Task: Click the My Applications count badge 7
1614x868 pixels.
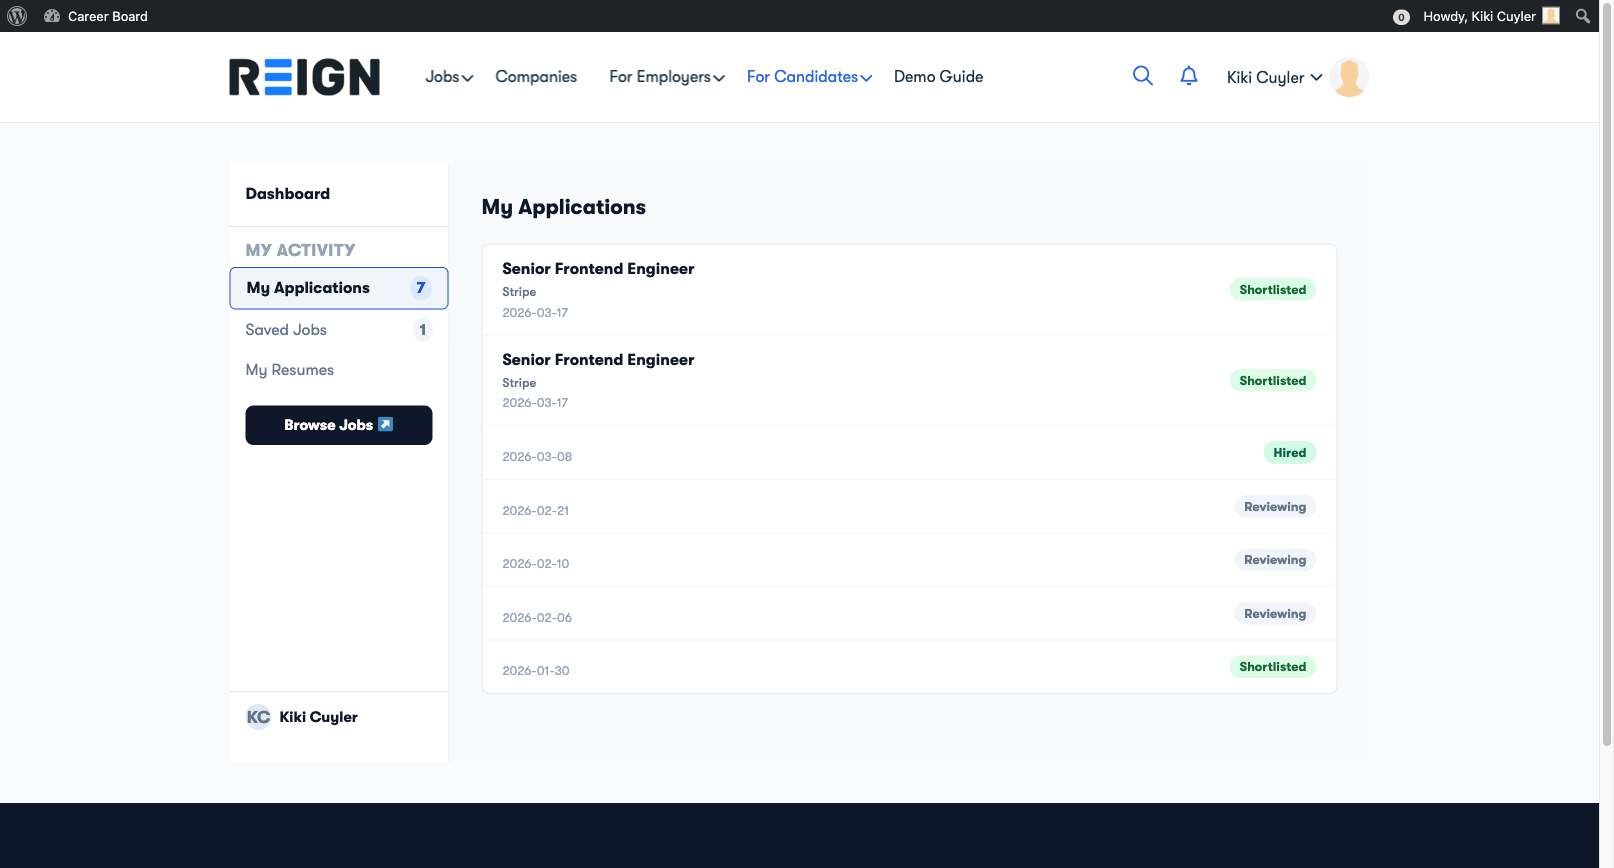Action: click(421, 288)
